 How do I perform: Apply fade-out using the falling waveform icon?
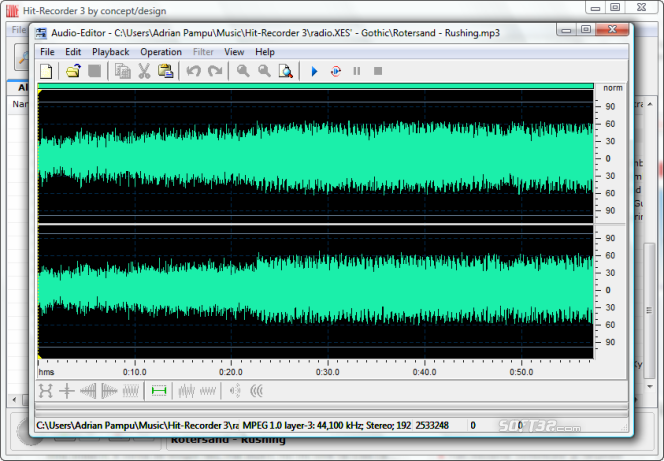point(109,391)
